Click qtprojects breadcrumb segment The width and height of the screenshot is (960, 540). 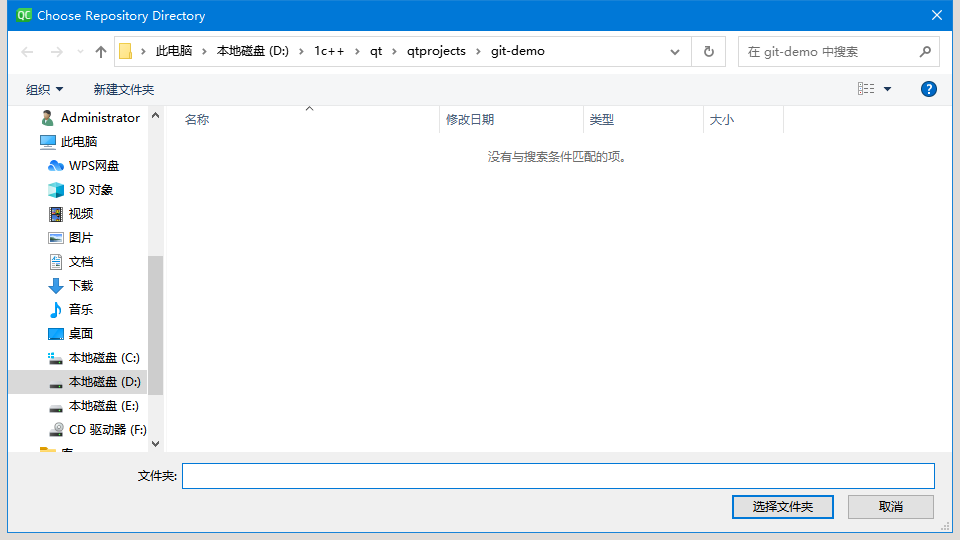pyautogui.click(x=436, y=51)
